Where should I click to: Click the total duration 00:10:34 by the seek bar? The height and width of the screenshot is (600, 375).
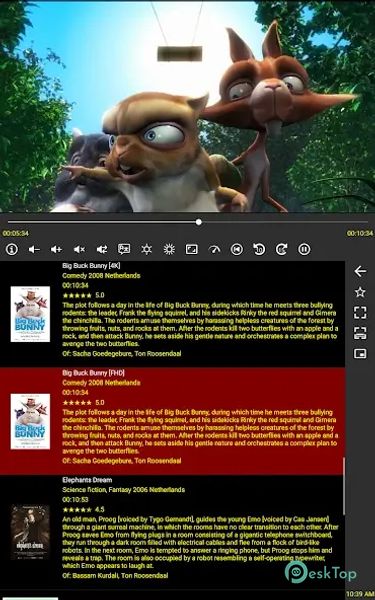pos(360,233)
